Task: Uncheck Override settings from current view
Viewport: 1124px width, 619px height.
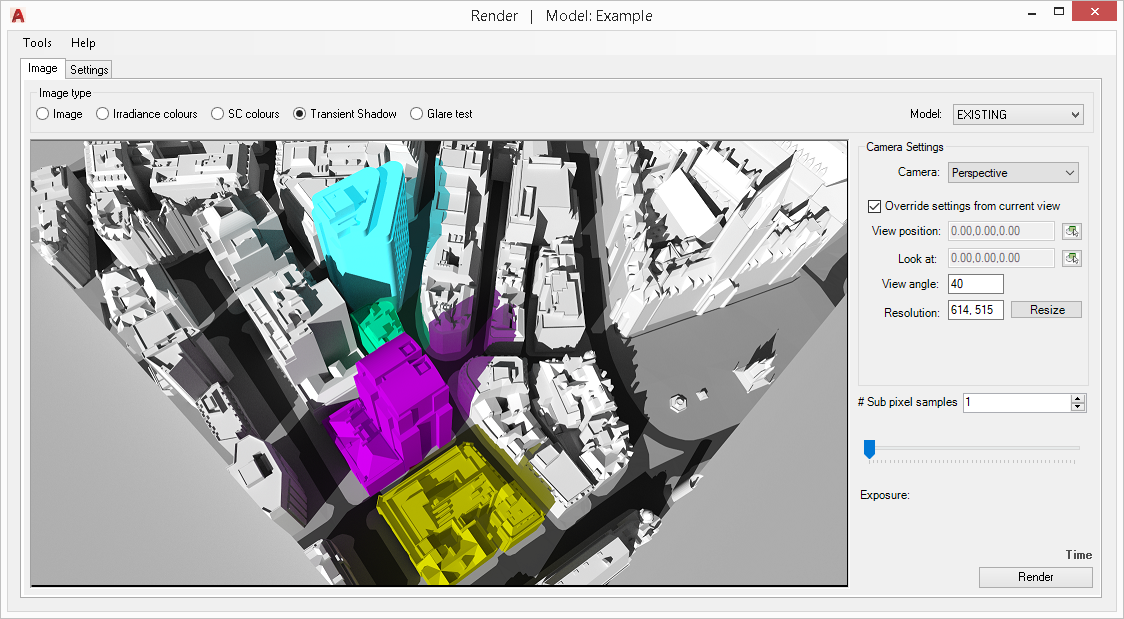Action: pyautogui.click(x=874, y=206)
